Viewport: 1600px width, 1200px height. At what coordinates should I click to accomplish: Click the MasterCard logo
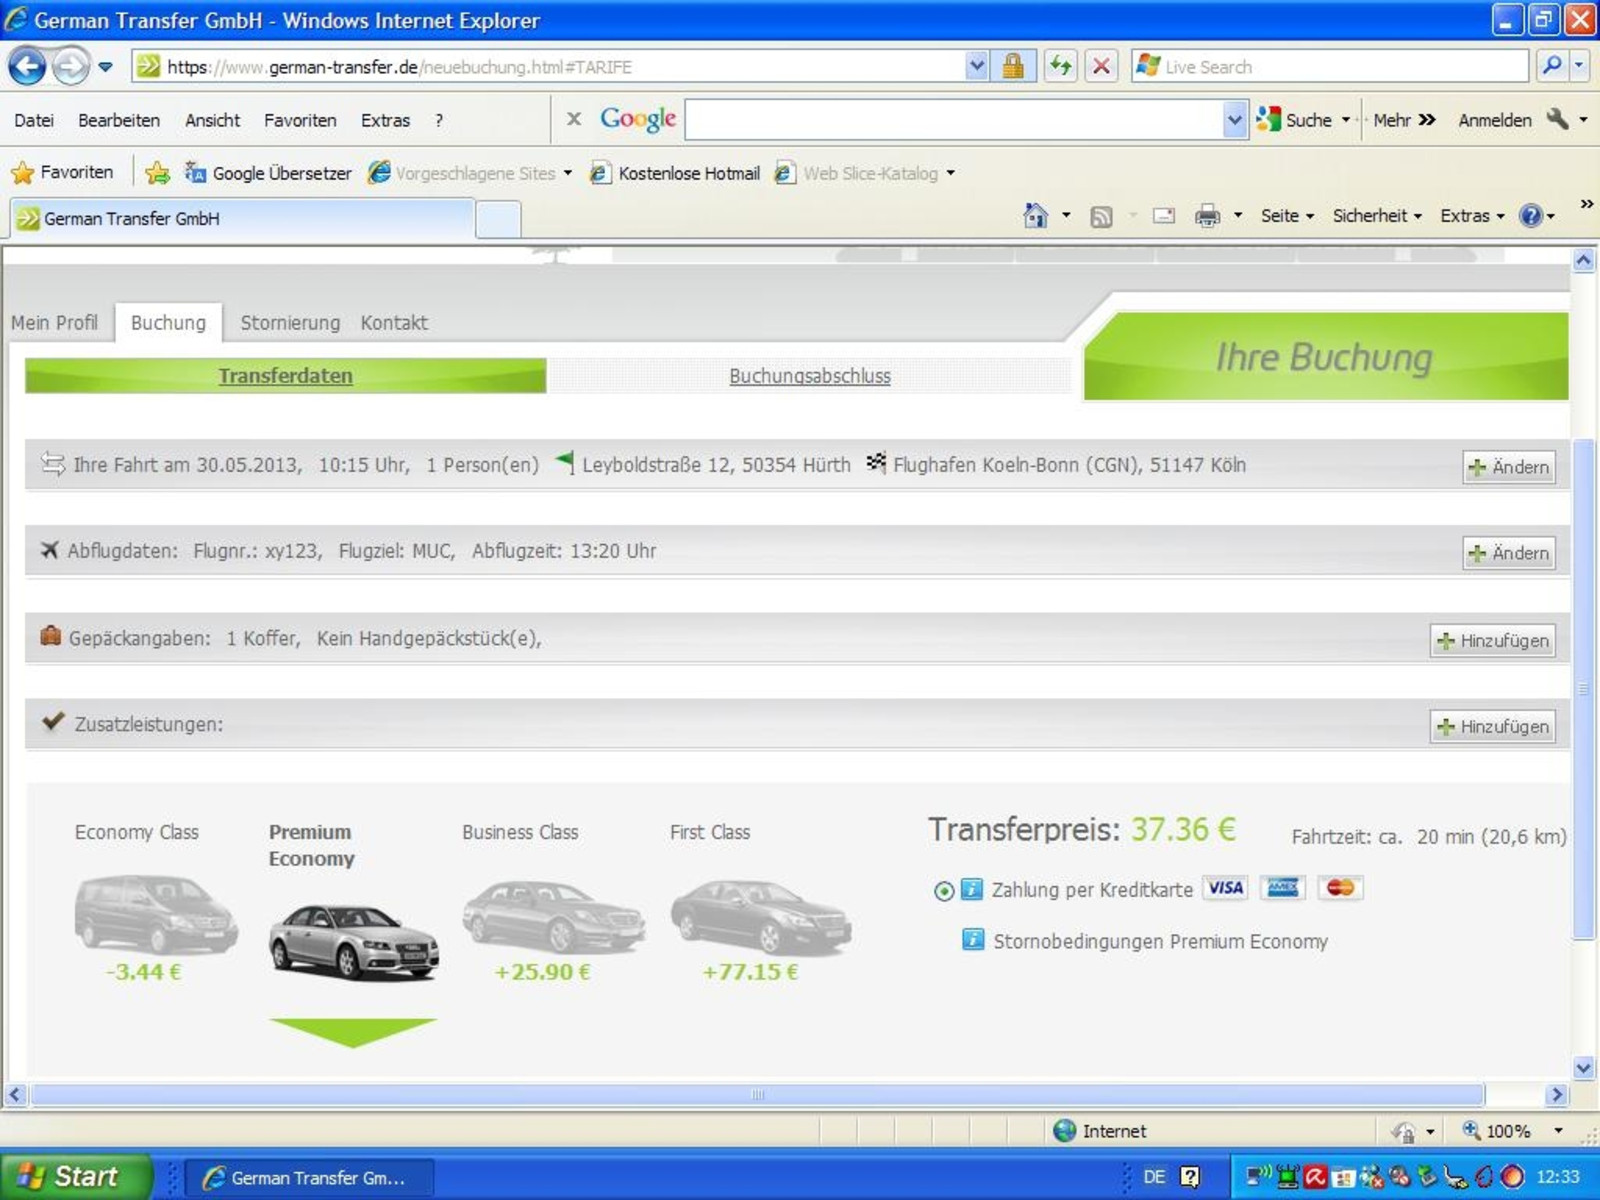click(1340, 888)
